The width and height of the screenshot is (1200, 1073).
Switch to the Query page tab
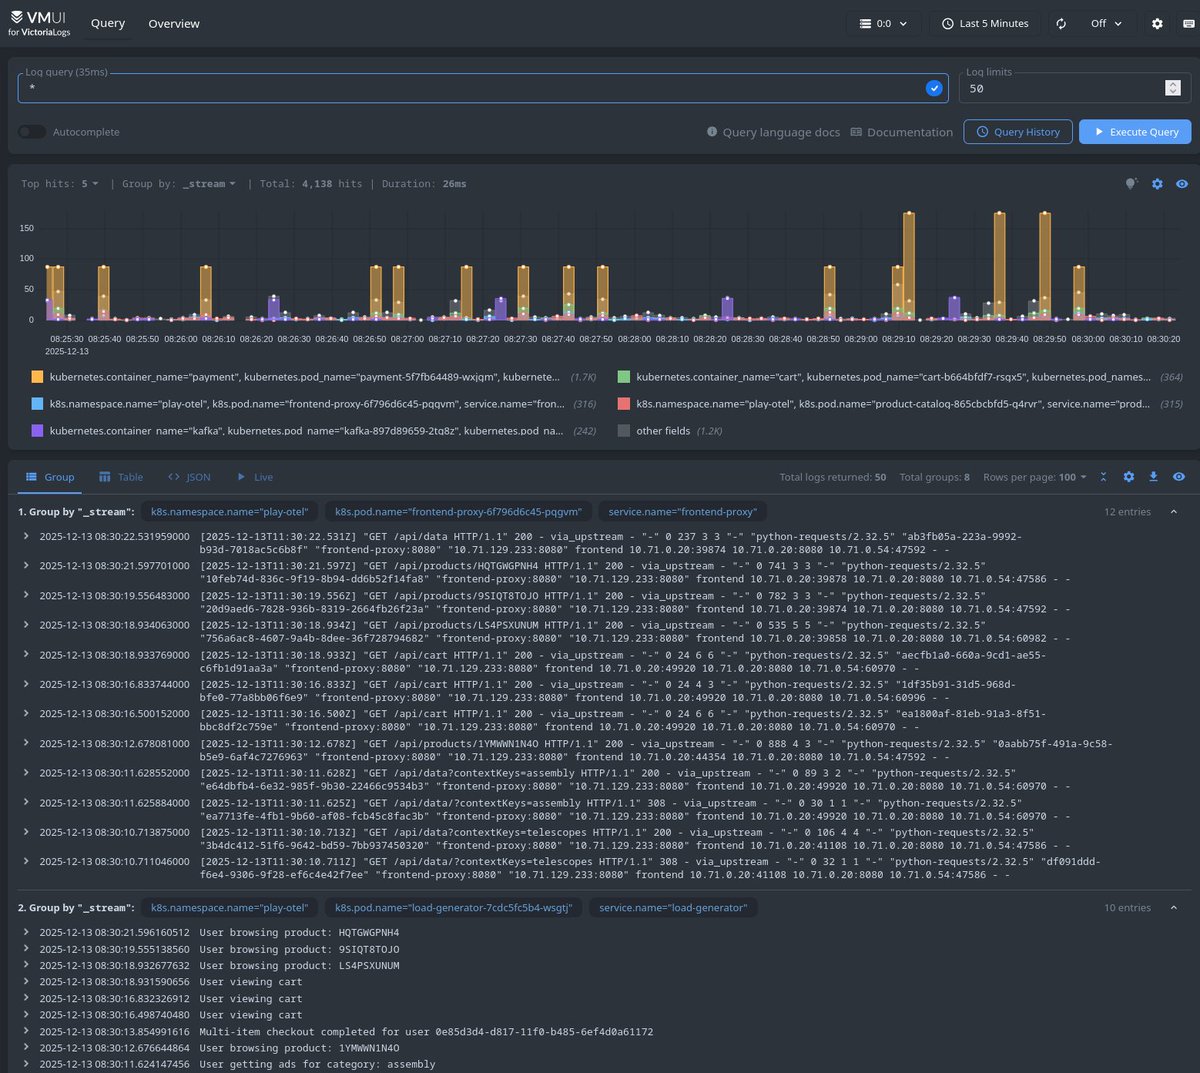[108, 24]
